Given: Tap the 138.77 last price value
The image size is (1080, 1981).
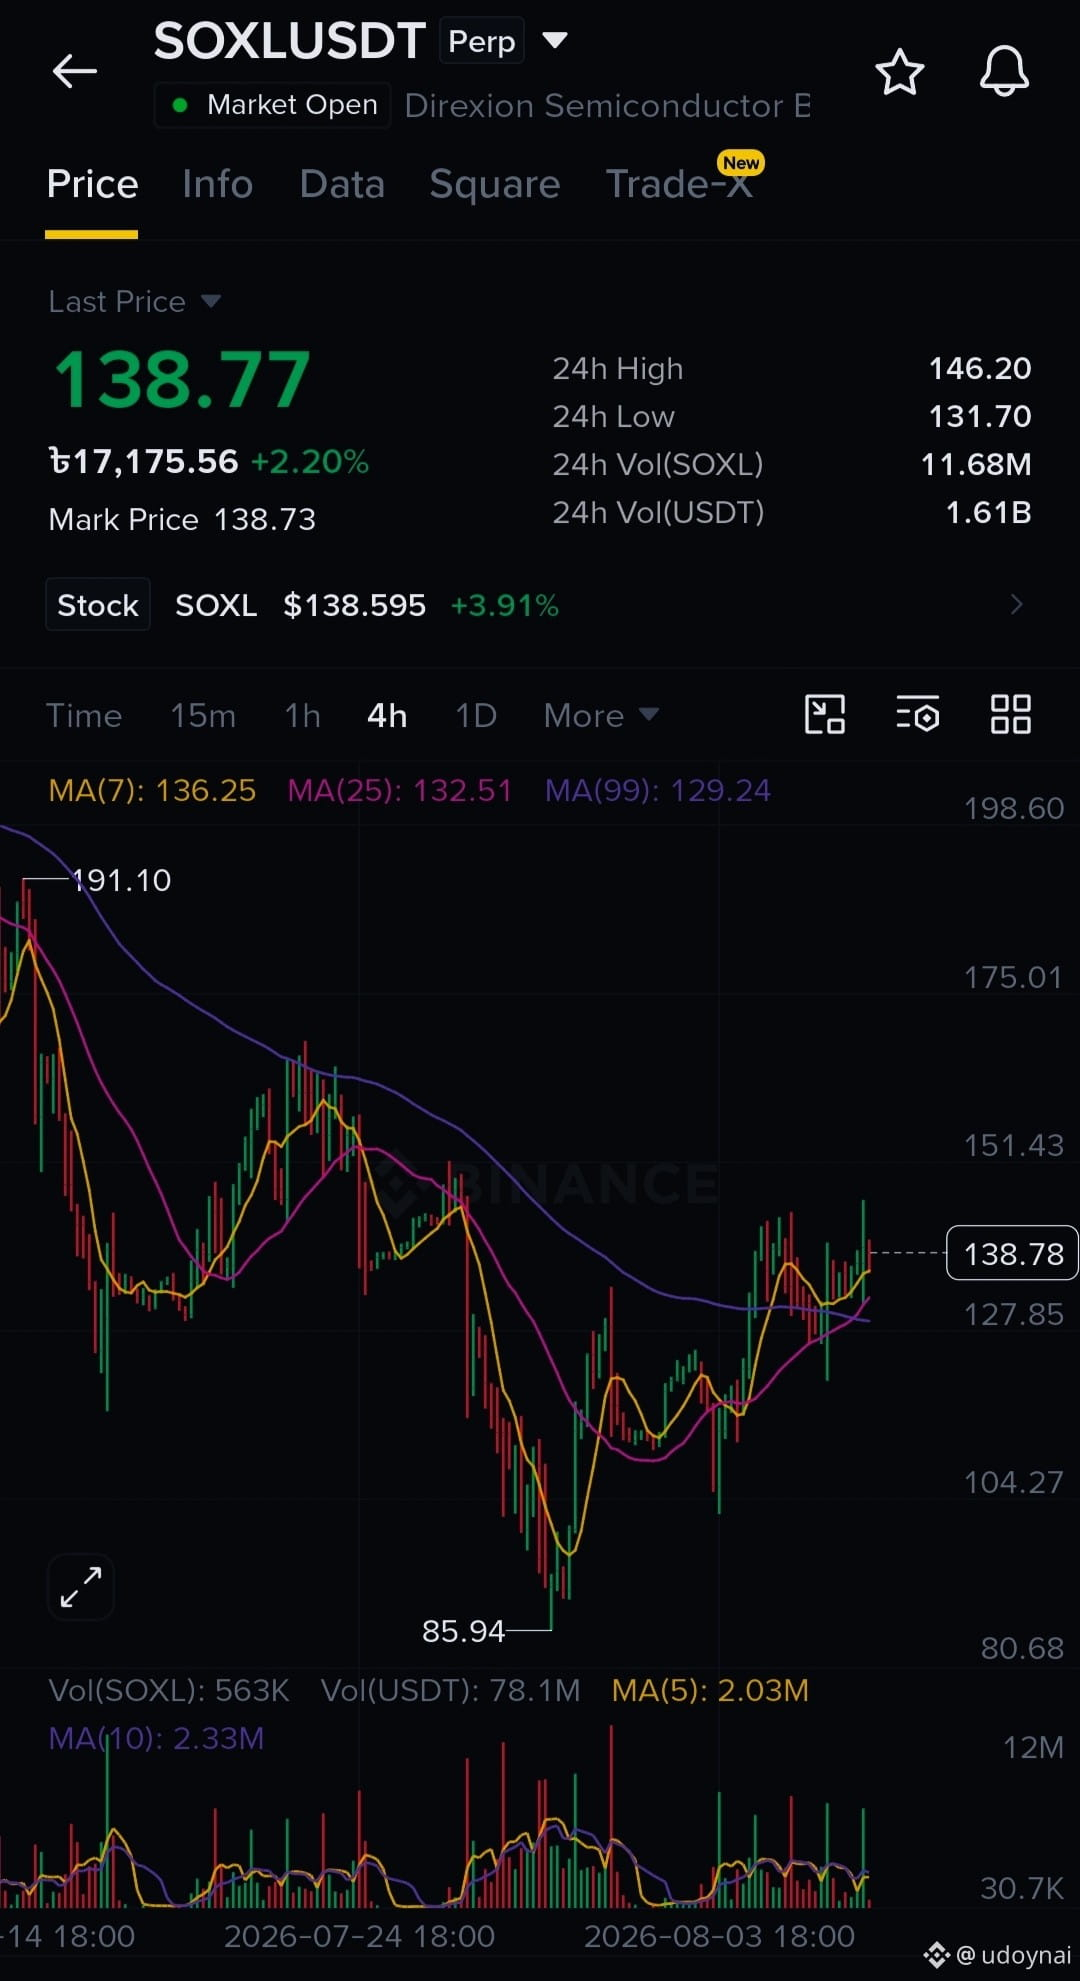Looking at the screenshot, I should (x=182, y=380).
